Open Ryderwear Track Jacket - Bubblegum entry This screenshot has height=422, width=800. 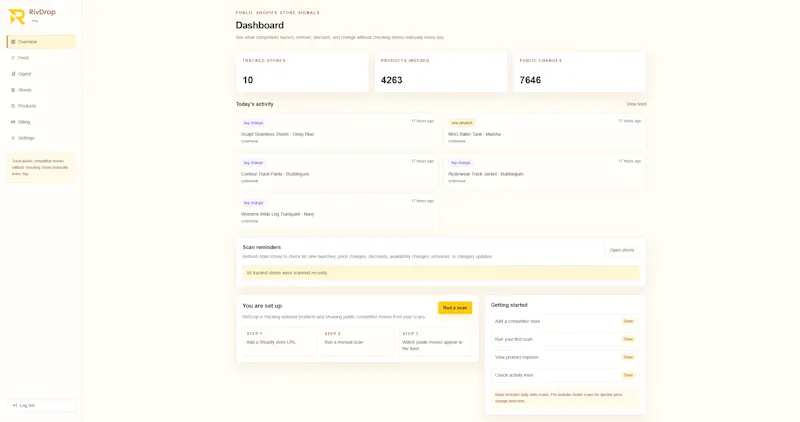point(544,171)
